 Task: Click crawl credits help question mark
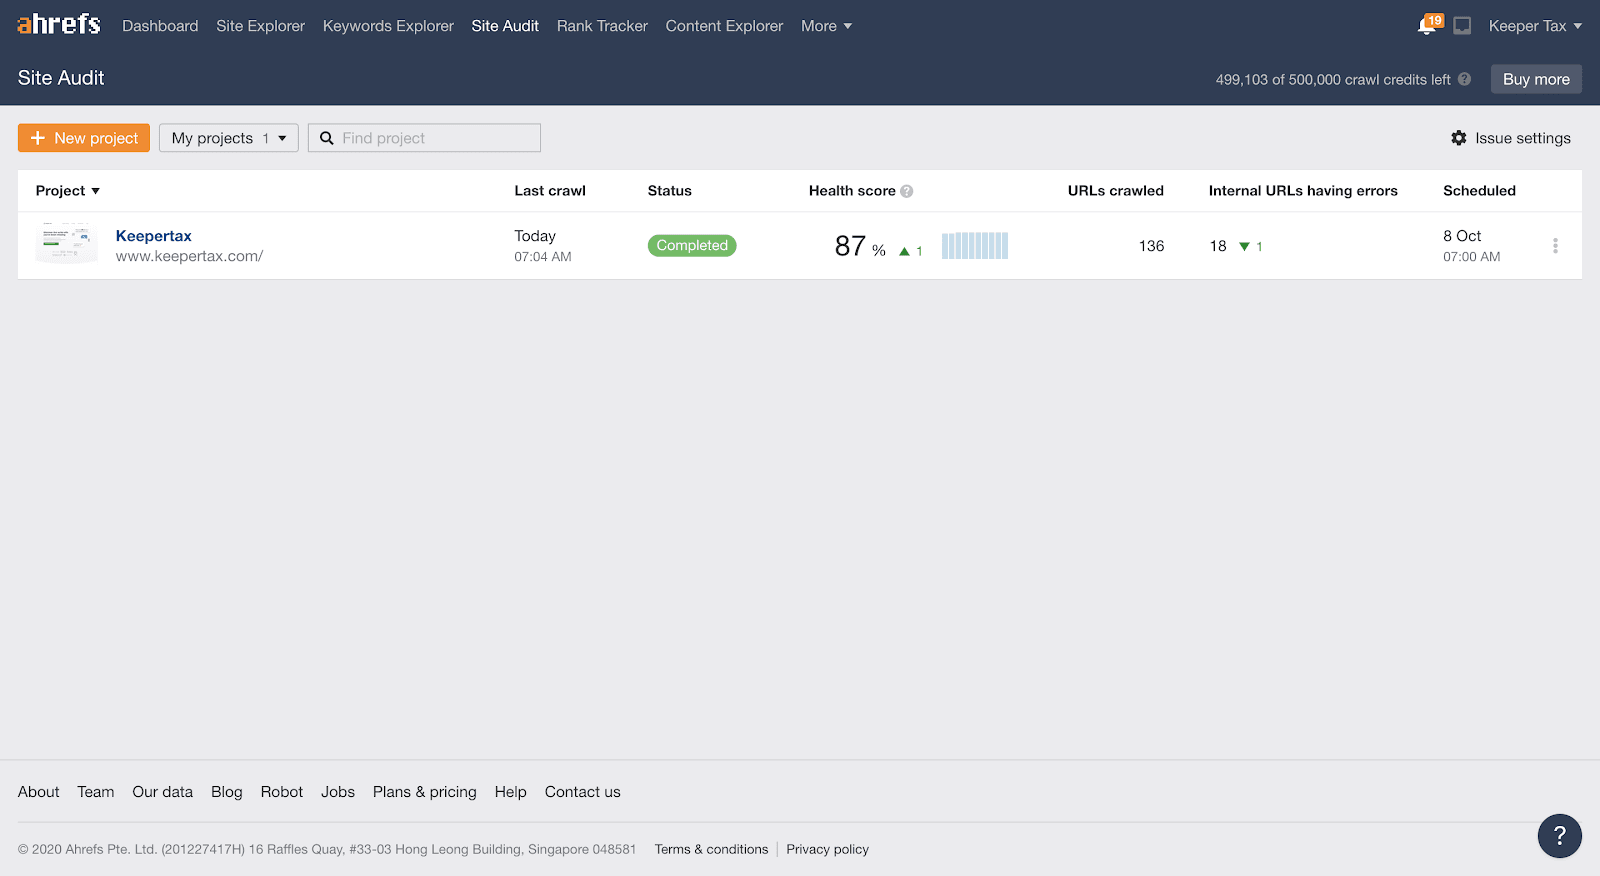click(1464, 79)
